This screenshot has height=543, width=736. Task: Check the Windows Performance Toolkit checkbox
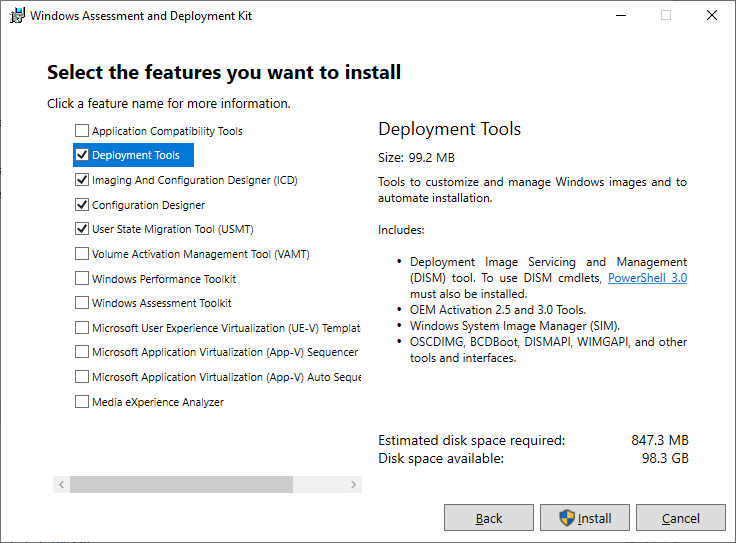pyautogui.click(x=82, y=278)
